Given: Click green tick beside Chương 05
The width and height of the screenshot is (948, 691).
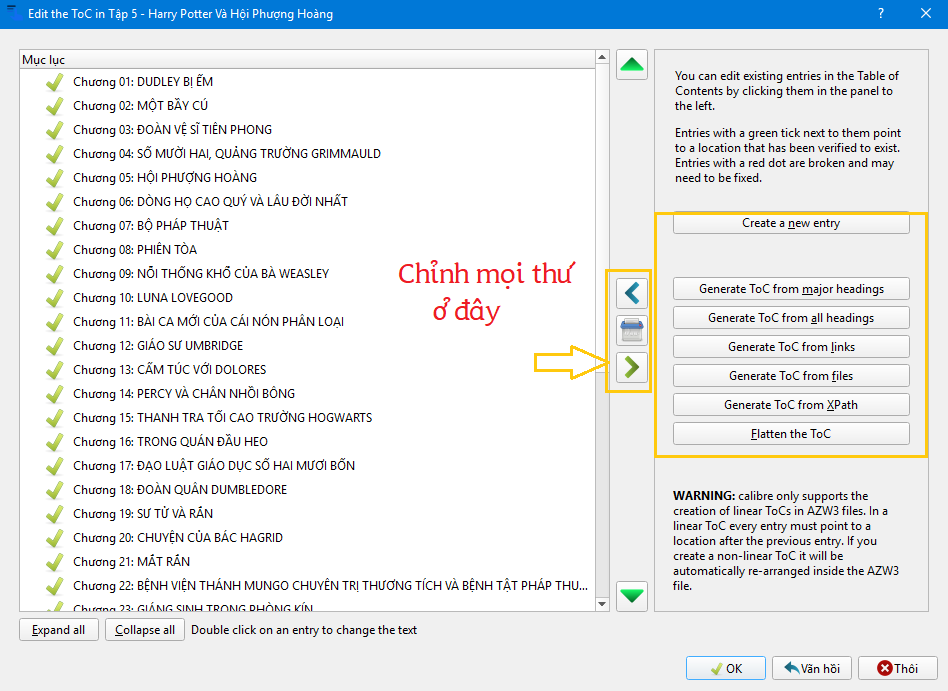Looking at the screenshot, I should tap(54, 178).
